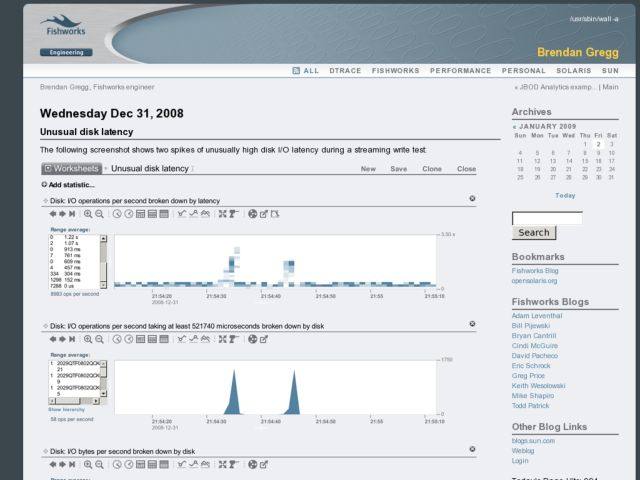640x480 pixels.
Task: Close the disk breakdown statistic panel
Action: pos(472,325)
